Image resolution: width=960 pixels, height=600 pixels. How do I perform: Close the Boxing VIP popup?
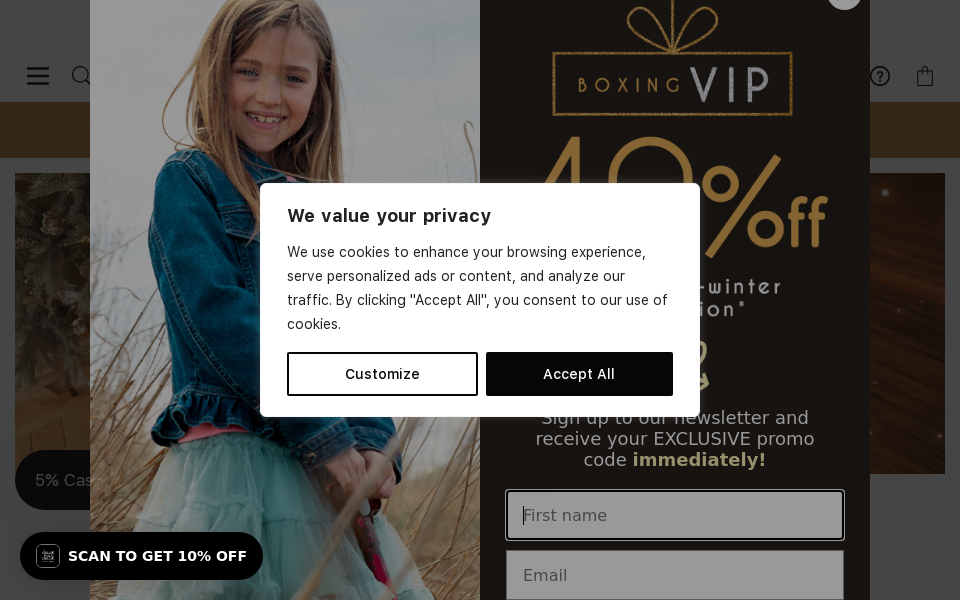point(844,3)
